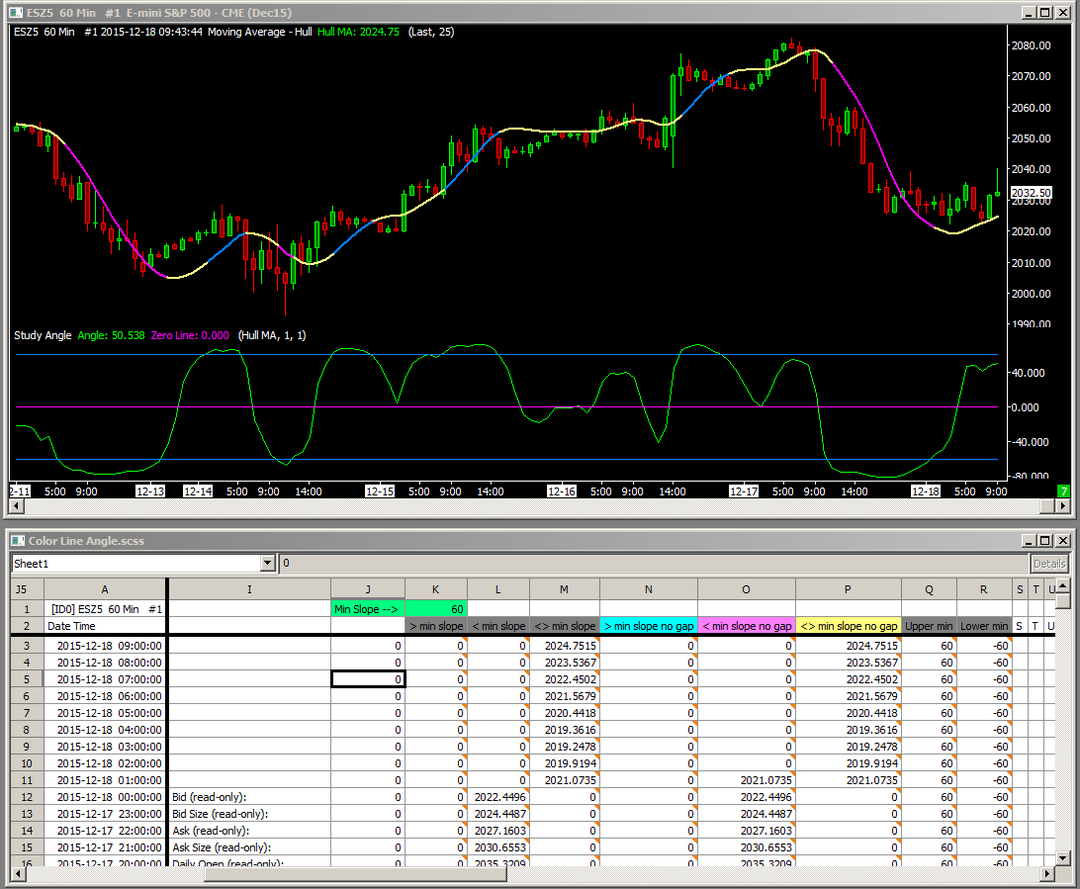Screen dimensions: 1080x889
Task: Select column header labeled M
Action: tap(564, 590)
